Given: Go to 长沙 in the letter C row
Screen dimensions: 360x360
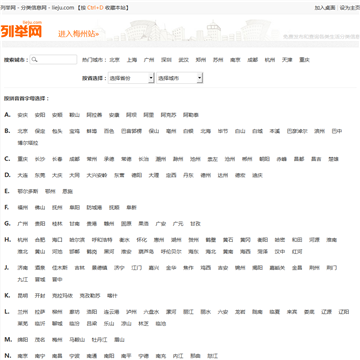Looking at the screenshot, I should pos(40,159).
